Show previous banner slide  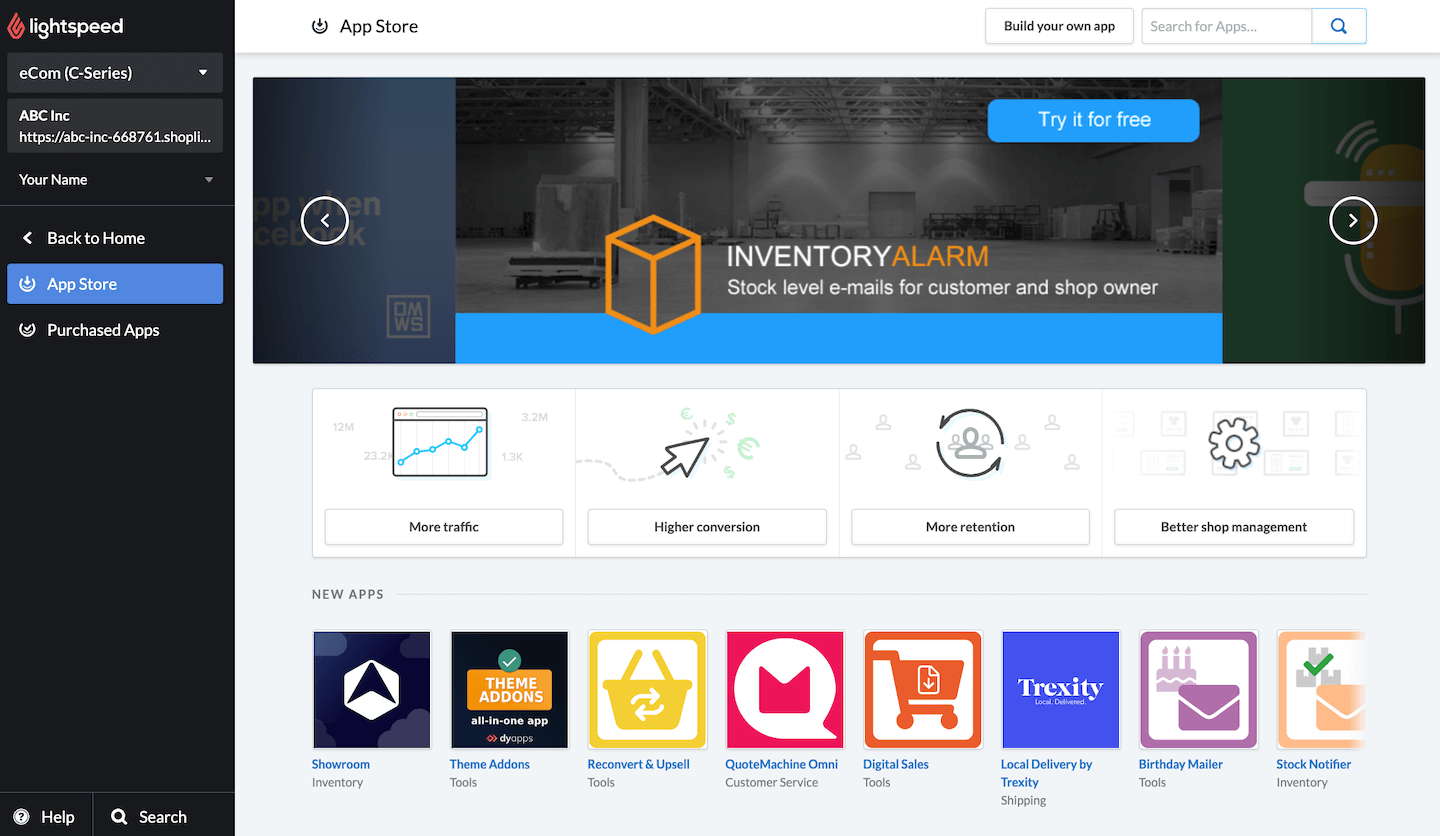point(325,220)
